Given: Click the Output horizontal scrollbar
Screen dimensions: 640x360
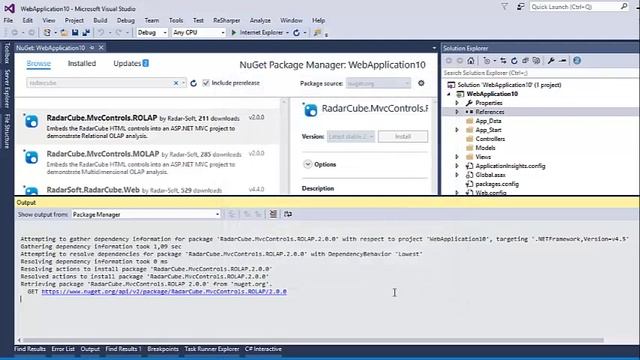Looking at the screenshot, I should click(x=313, y=340).
